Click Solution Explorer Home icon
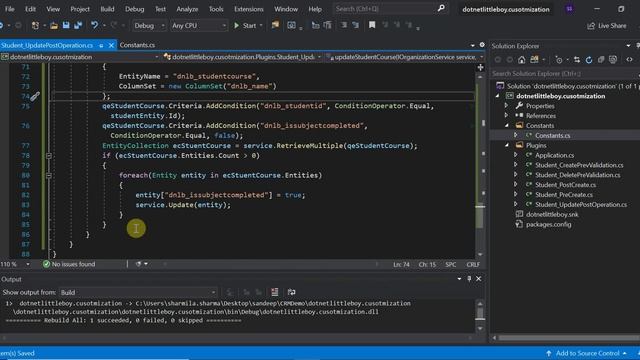The width and height of the screenshot is (640, 360). click(x=522, y=60)
